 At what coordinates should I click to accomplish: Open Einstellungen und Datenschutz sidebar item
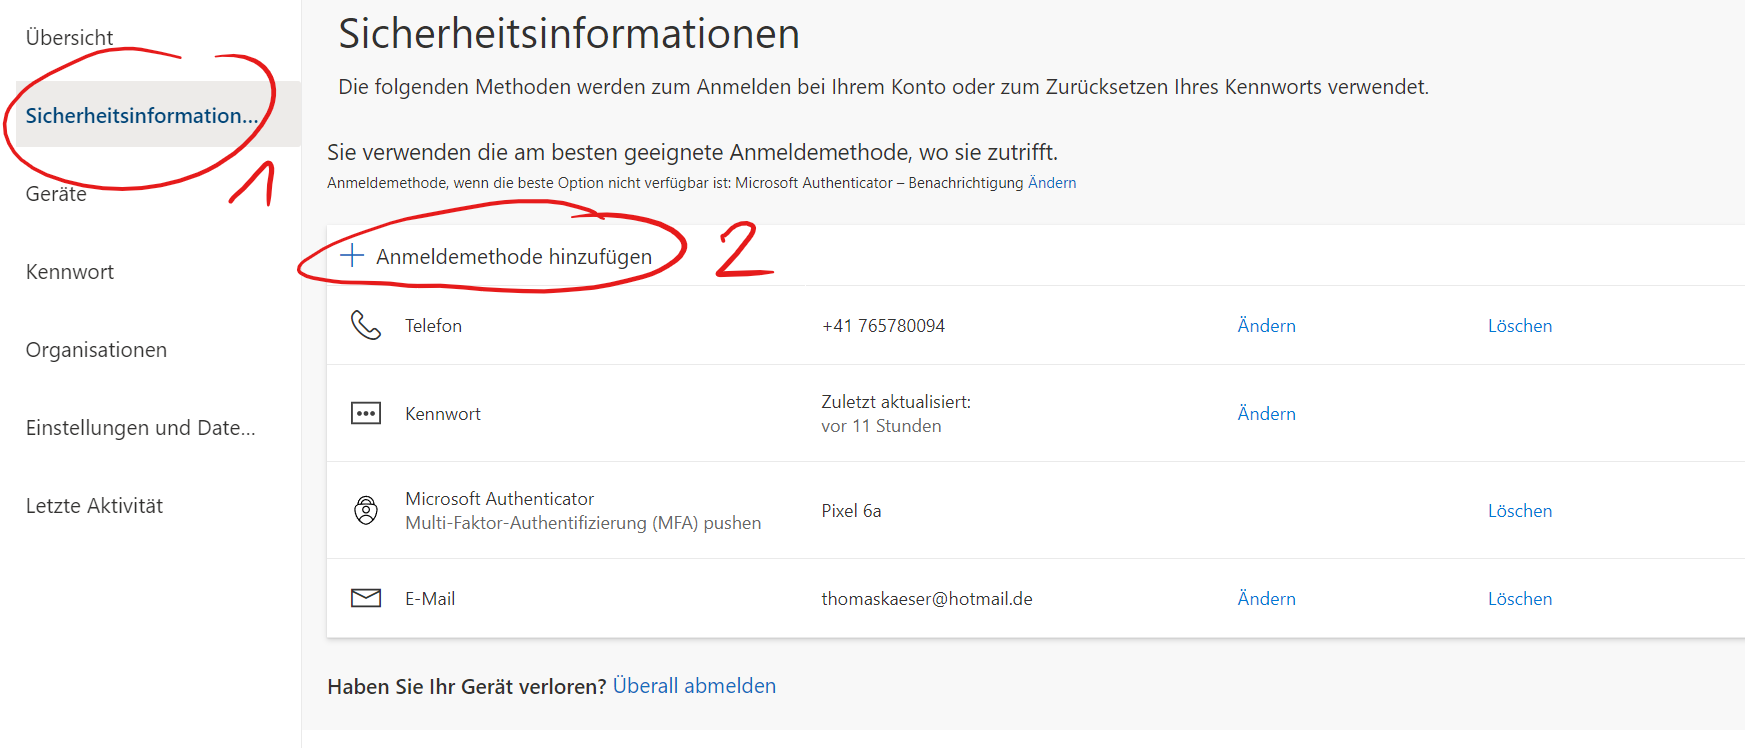(140, 428)
